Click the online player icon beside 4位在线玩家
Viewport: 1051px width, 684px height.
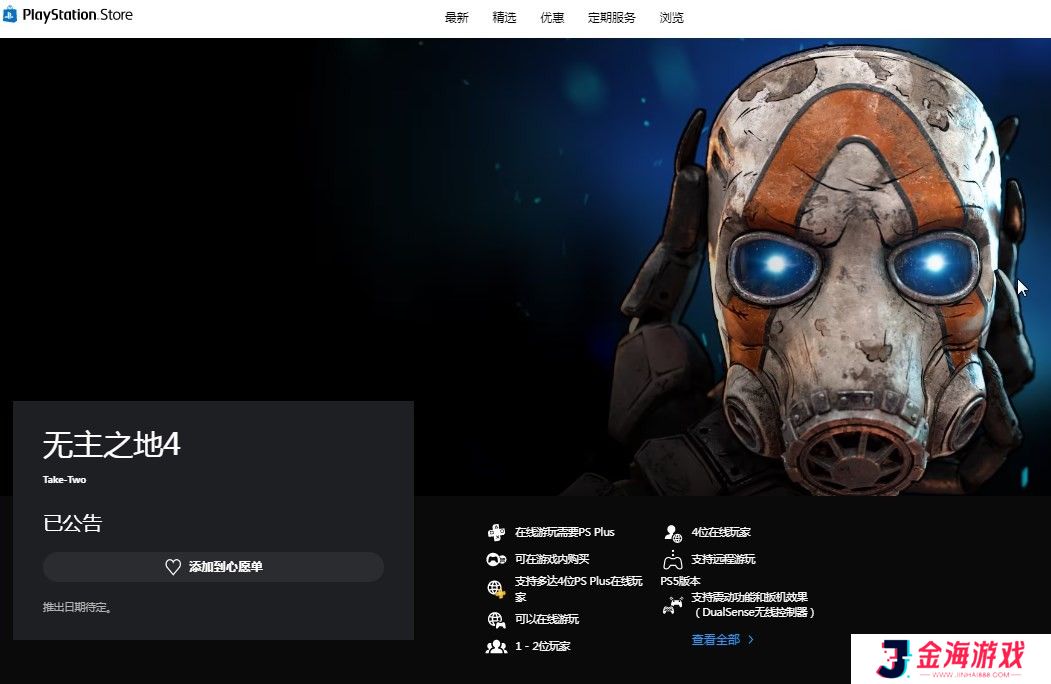(672, 532)
